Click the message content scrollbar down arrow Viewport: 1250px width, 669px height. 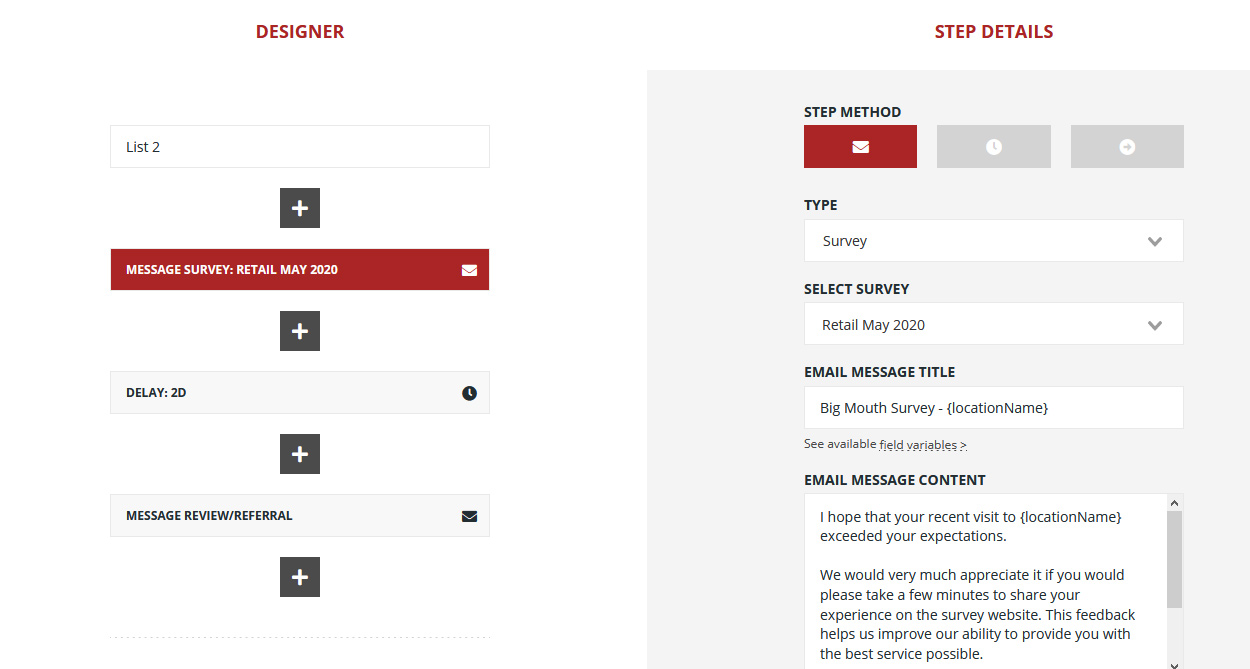[x=1174, y=662]
